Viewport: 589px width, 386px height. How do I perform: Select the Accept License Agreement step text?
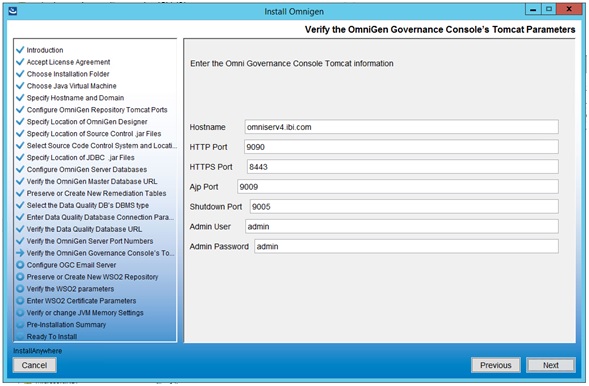68,62
